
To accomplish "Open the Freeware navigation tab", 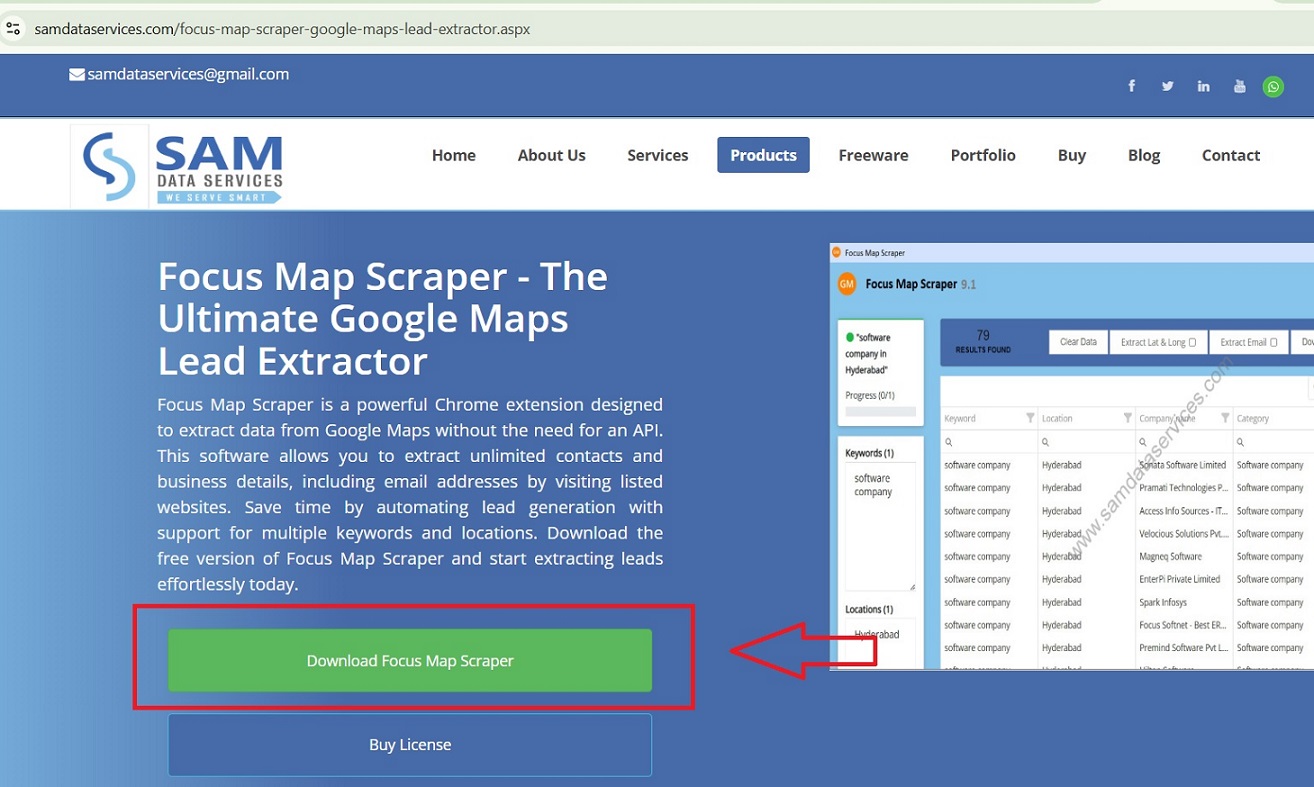I will point(873,155).
